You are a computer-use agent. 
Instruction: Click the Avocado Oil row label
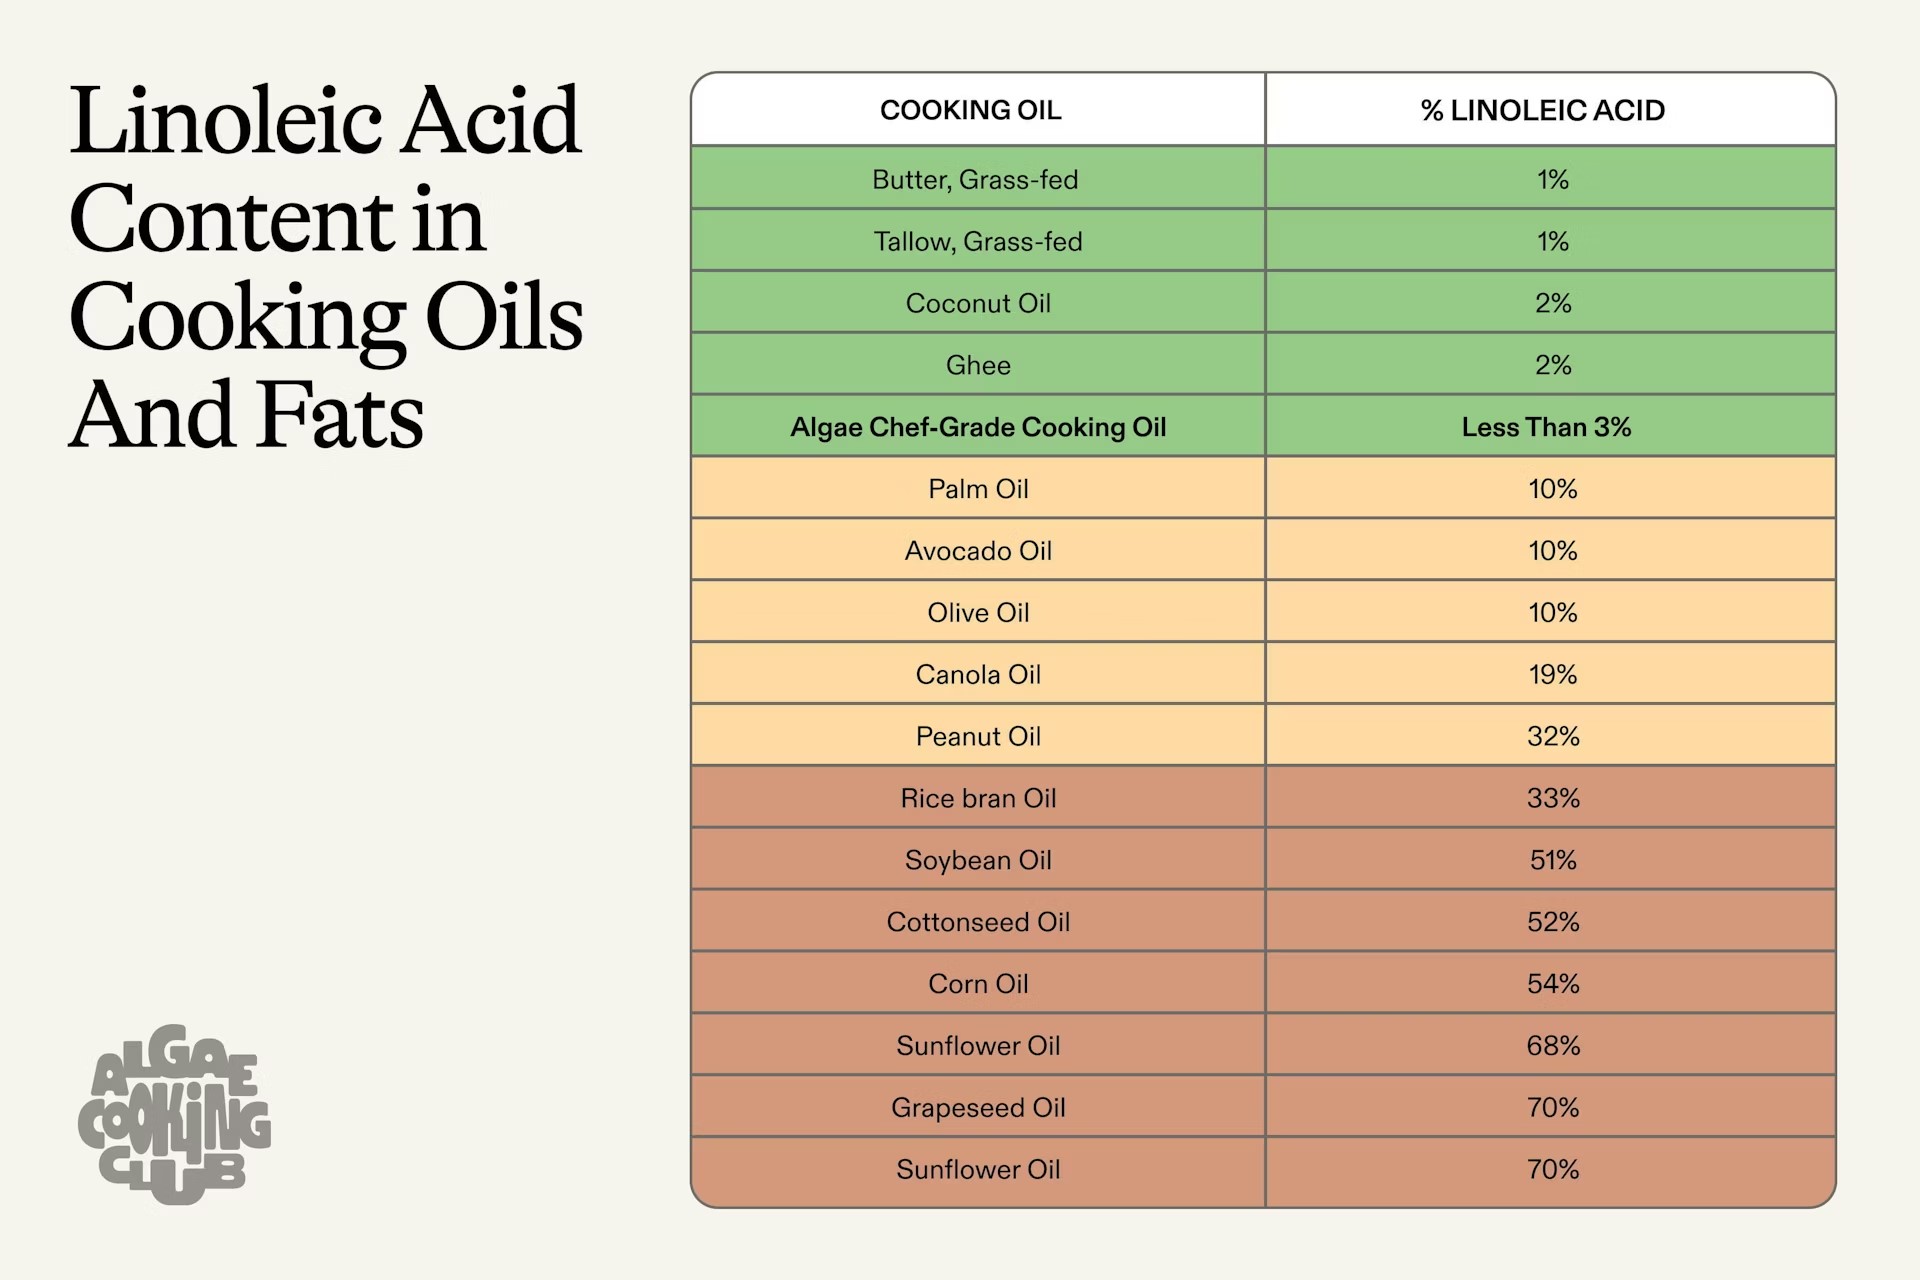(x=977, y=551)
